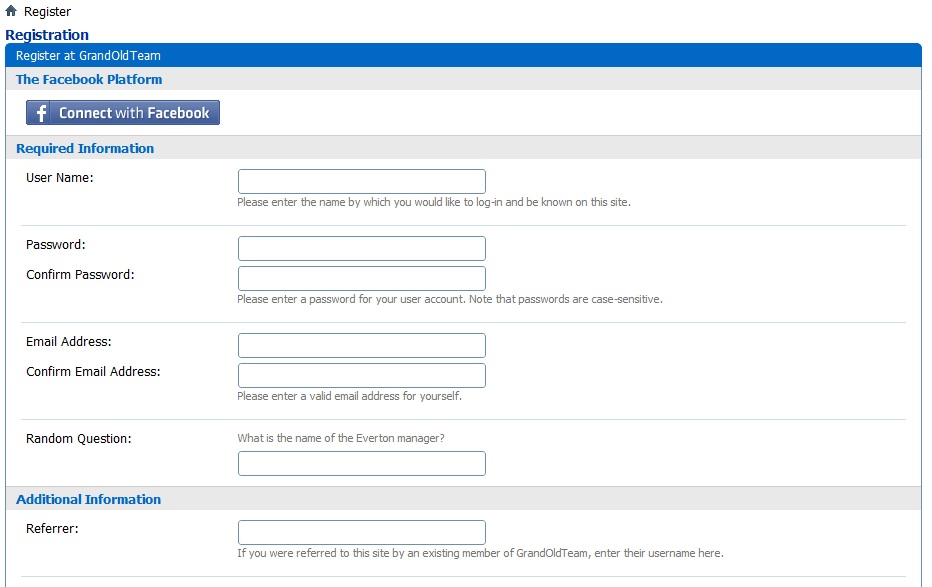The width and height of the screenshot is (932, 587).
Task: Focus the Password input field
Action: pyautogui.click(x=361, y=248)
